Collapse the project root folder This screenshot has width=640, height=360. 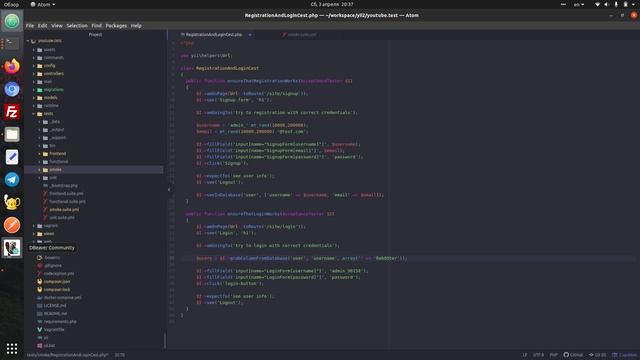(28, 41)
